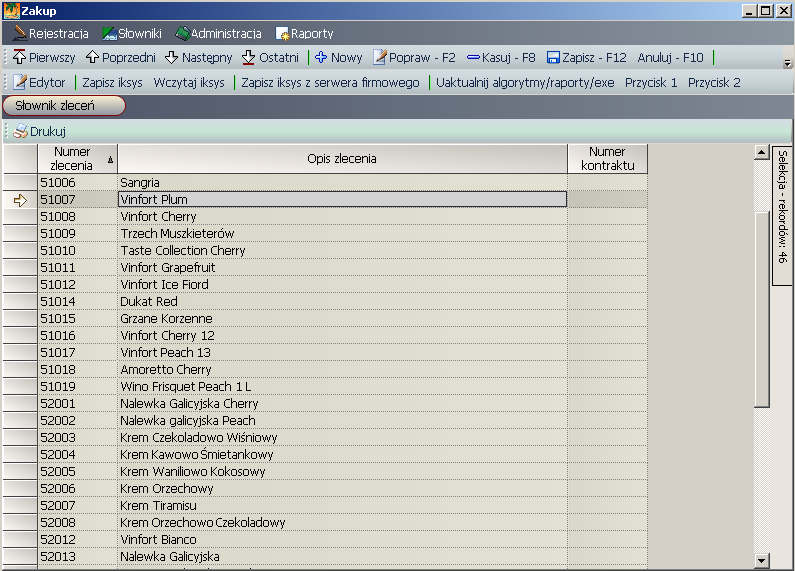Click the Rejestracja pen icon
The height and width of the screenshot is (571, 795).
[20, 33]
